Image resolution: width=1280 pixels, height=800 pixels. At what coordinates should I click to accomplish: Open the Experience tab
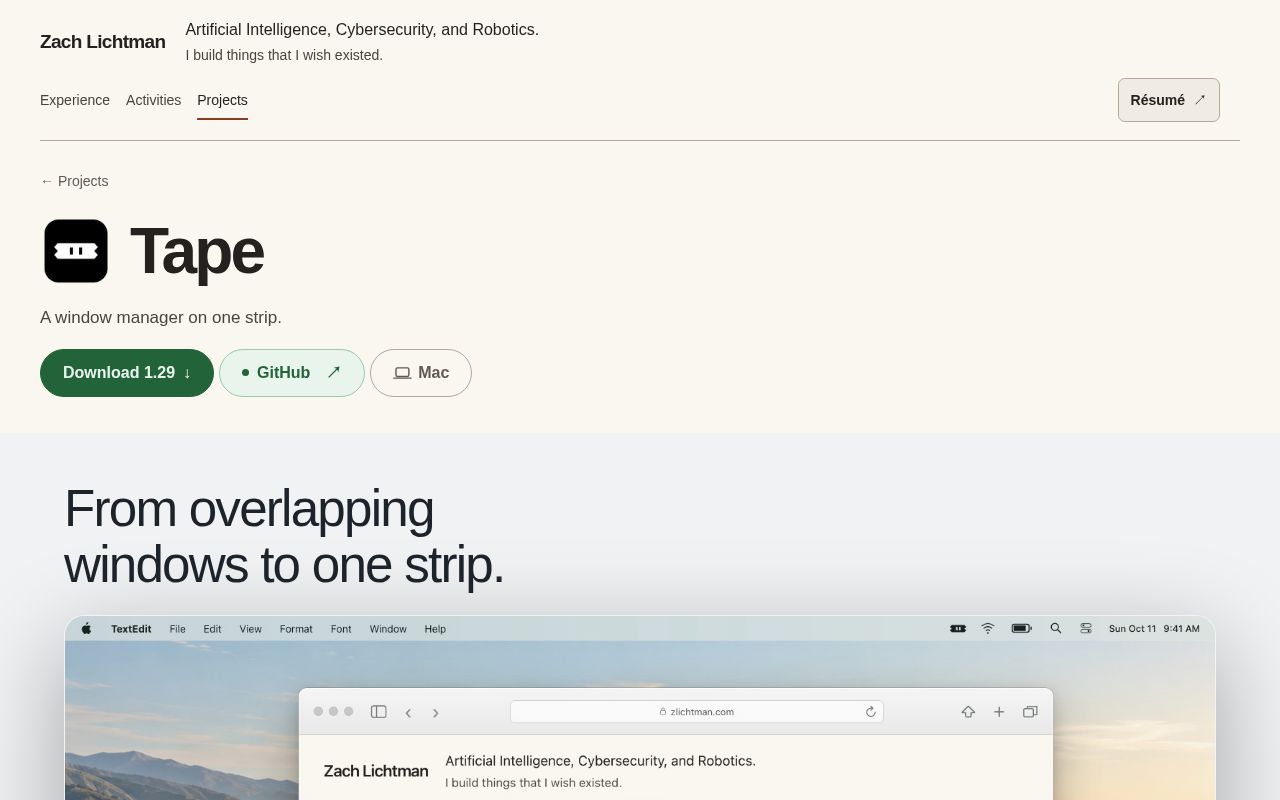pos(75,100)
